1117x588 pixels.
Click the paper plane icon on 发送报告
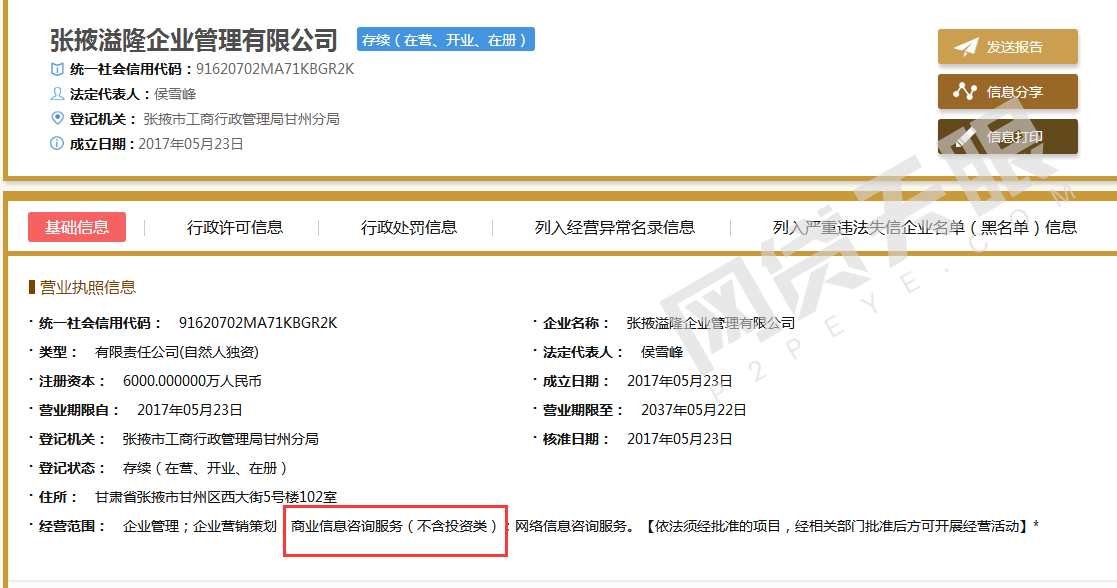(x=966, y=47)
